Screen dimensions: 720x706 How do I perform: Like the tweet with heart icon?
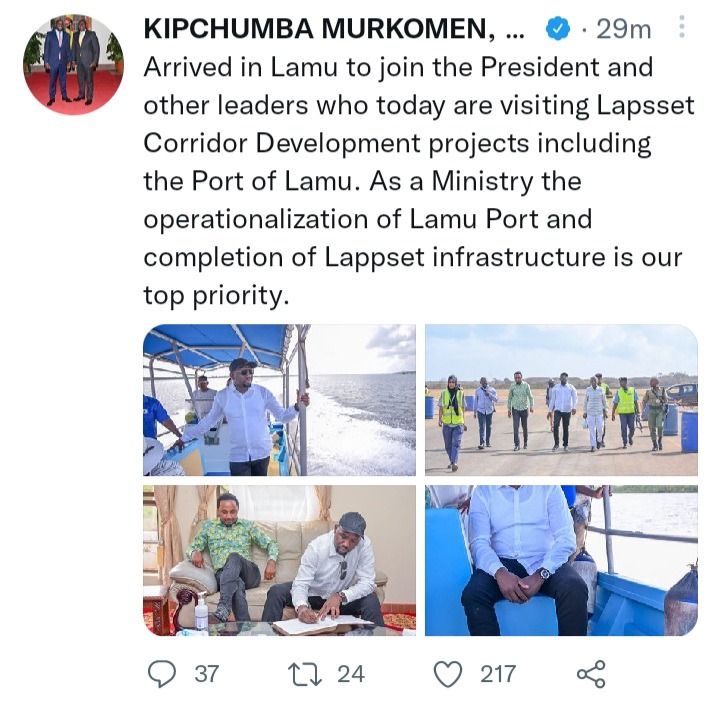pyautogui.click(x=448, y=674)
